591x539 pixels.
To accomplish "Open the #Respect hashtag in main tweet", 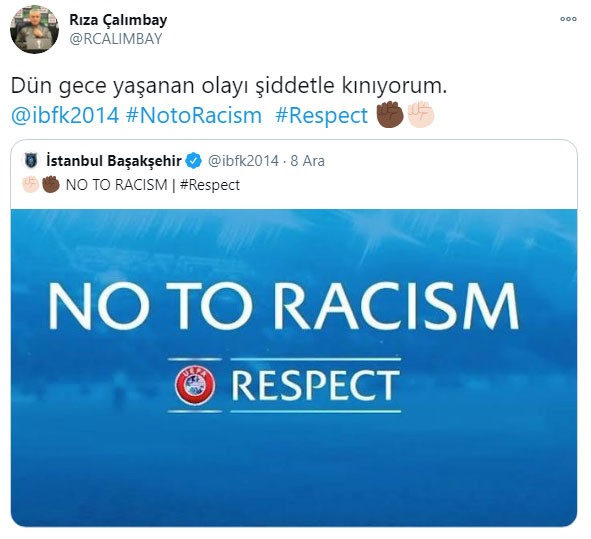I will [x=322, y=115].
